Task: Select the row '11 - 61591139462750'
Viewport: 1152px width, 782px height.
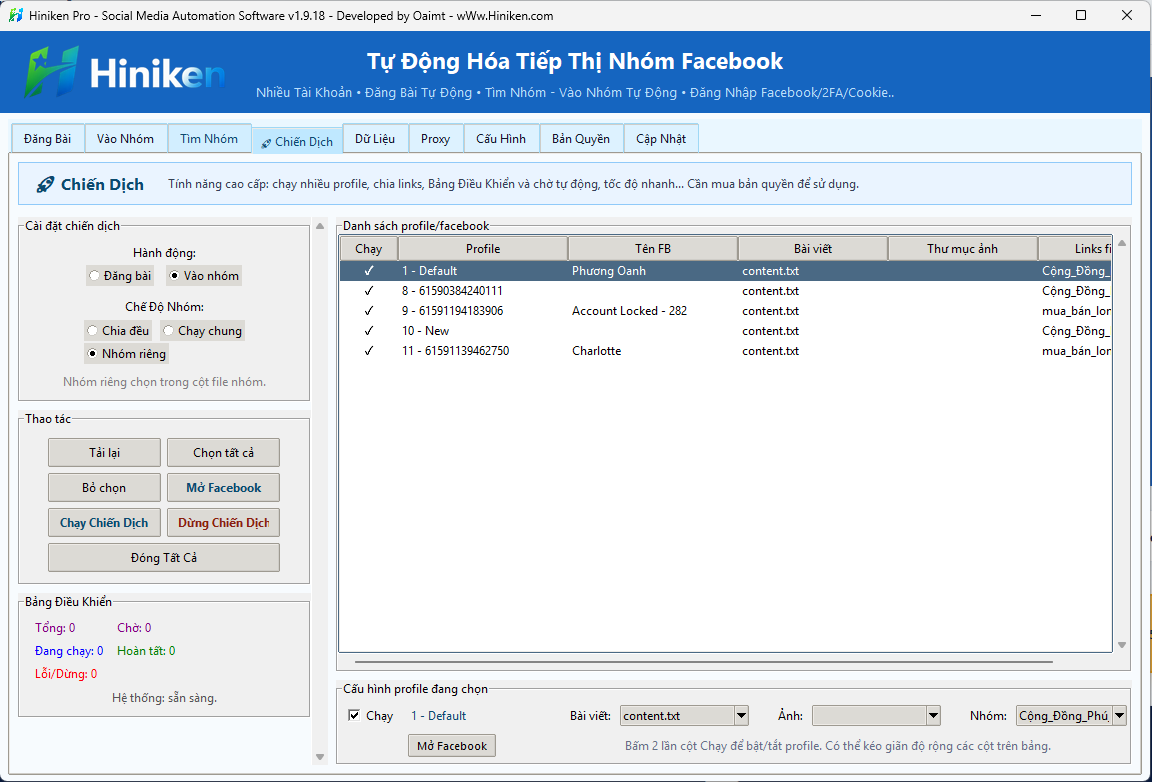Action: tap(726, 351)
